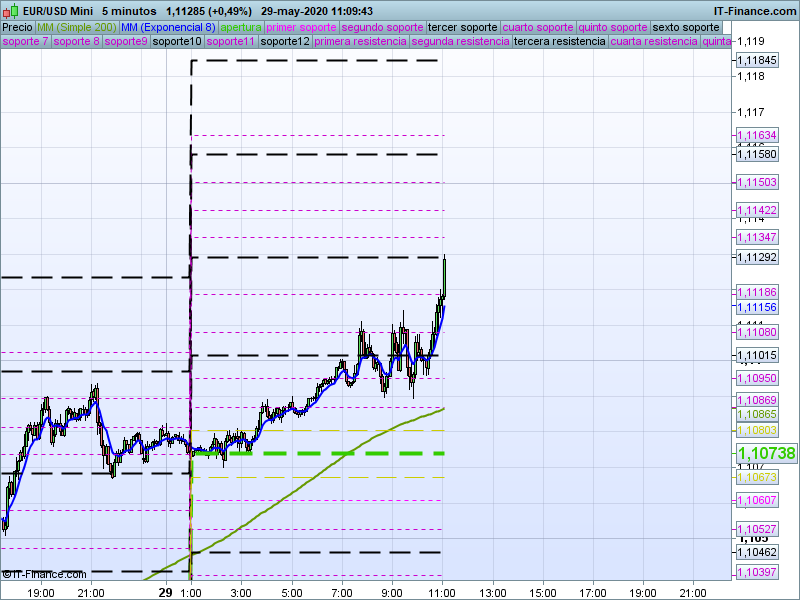Click the yellow 1,10673 price label

point(757,477)
